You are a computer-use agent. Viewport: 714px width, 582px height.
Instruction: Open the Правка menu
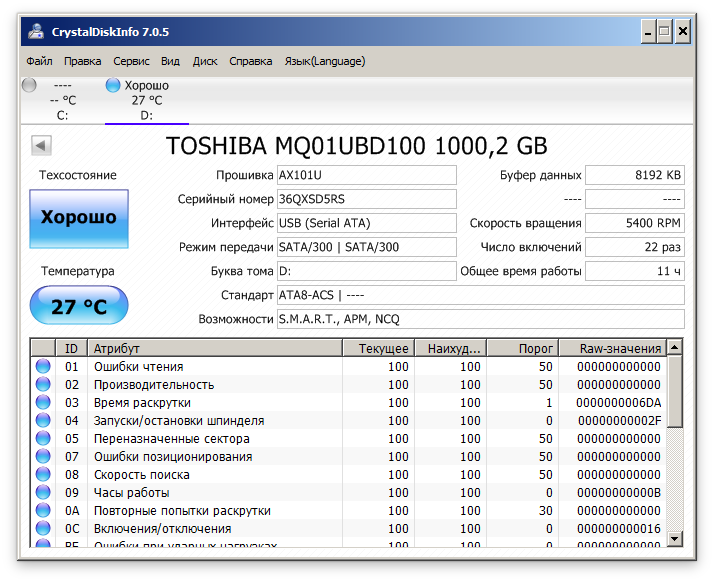tap(82, 61)
